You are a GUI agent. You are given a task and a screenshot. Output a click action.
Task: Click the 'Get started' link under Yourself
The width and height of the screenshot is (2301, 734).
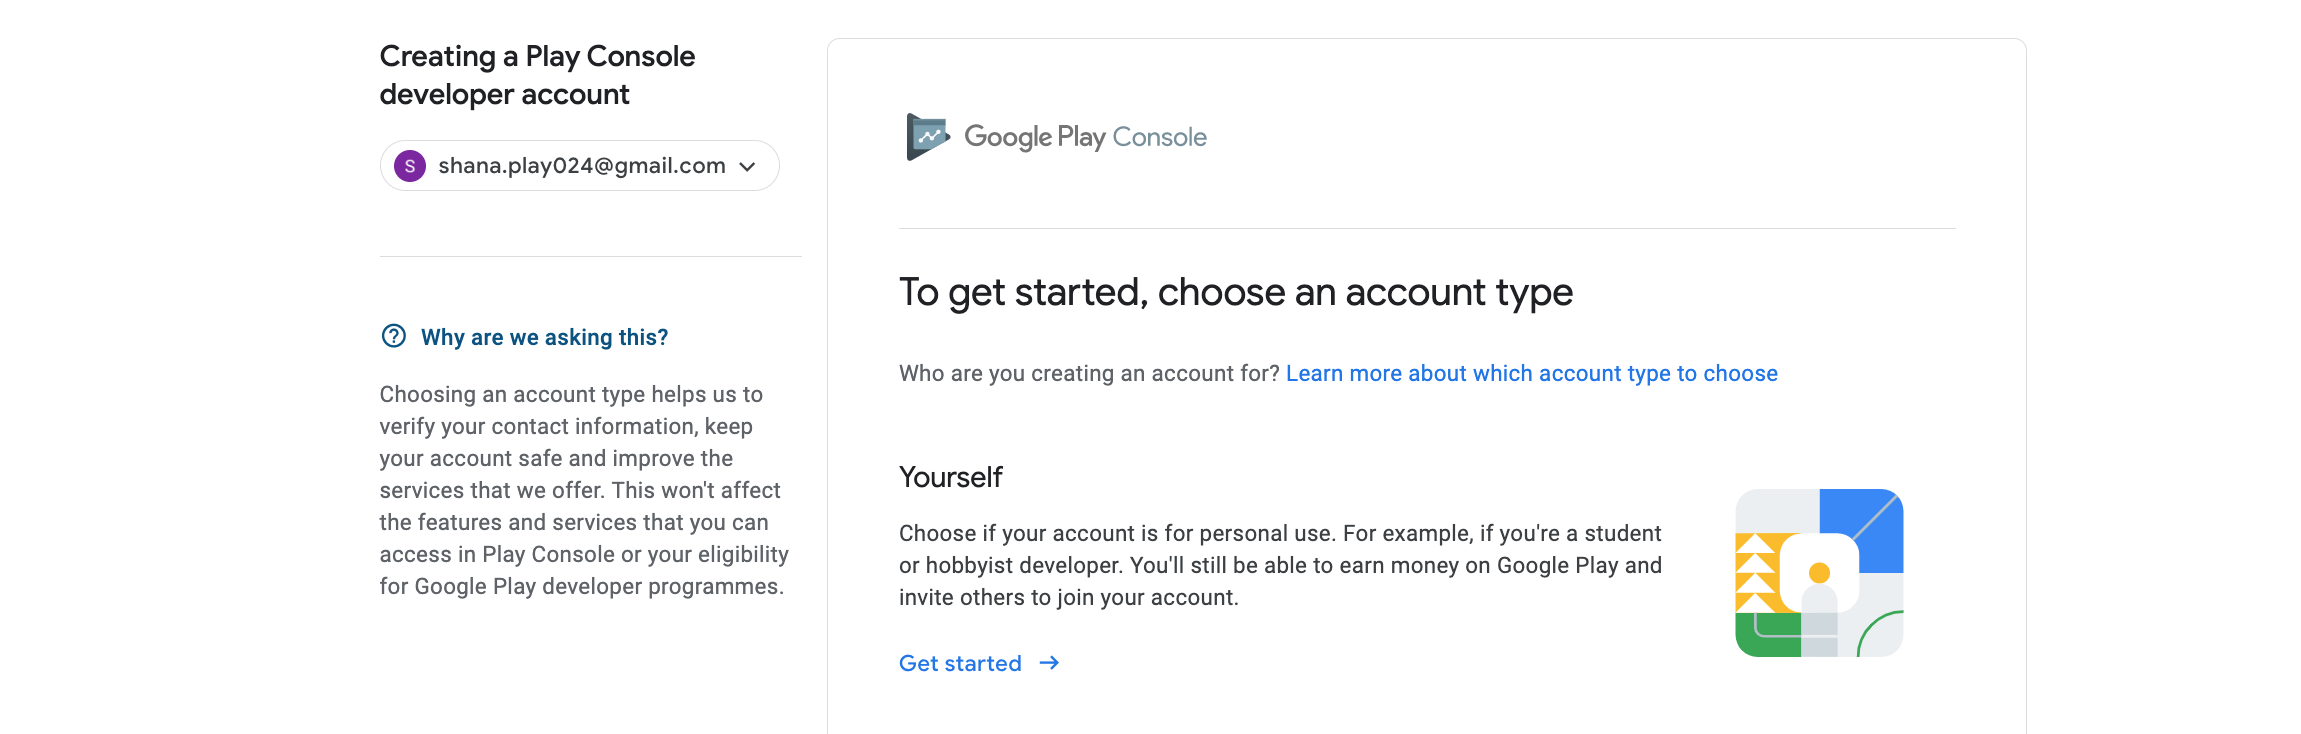pyautogui.click(x=960, y=664)
